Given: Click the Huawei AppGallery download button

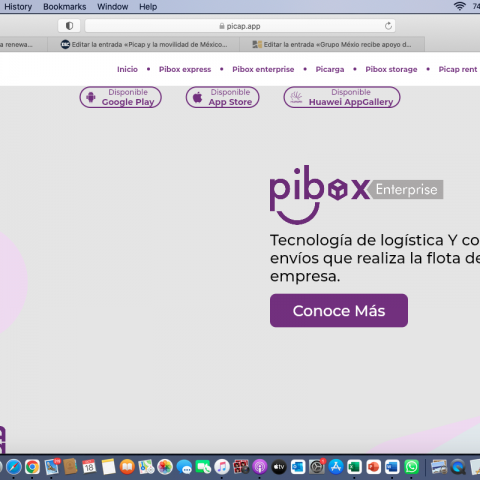Looking at the screenshot, I should (342, 97).
